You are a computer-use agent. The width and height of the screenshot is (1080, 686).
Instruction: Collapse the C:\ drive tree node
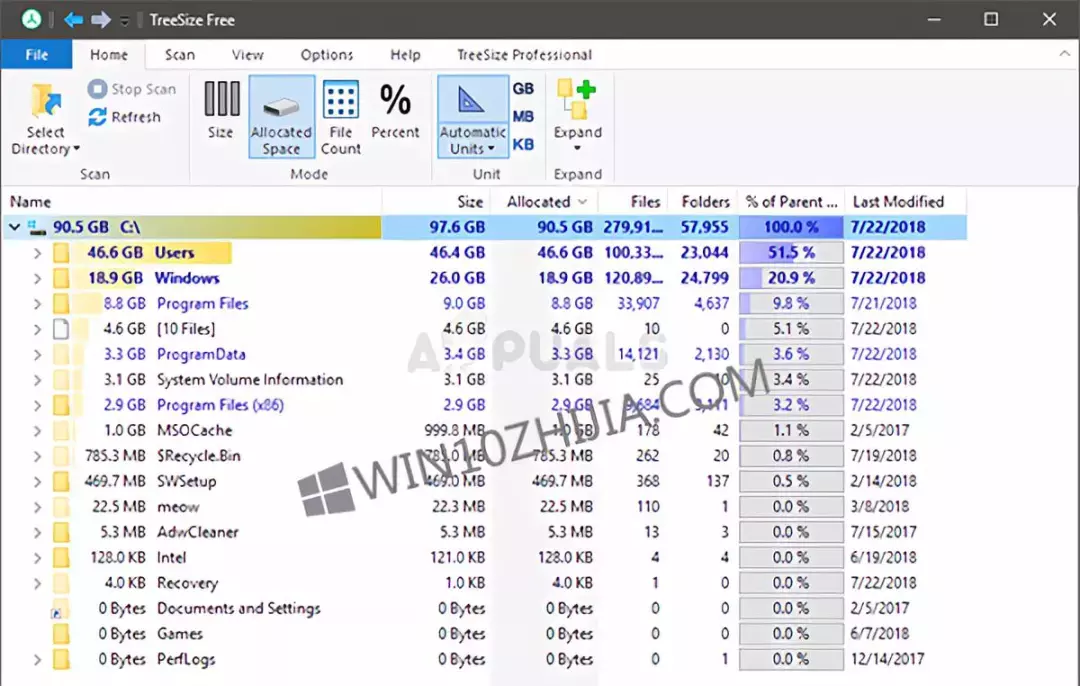click(x=14, y=227)
